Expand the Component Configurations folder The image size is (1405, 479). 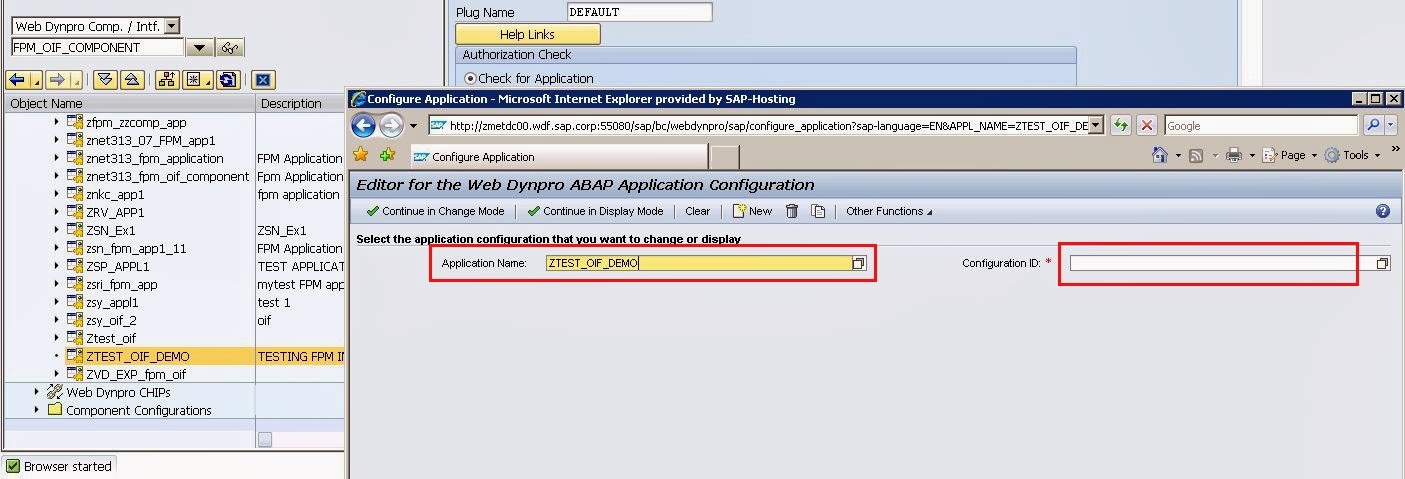pyautogui.click(x=37, y=410)
